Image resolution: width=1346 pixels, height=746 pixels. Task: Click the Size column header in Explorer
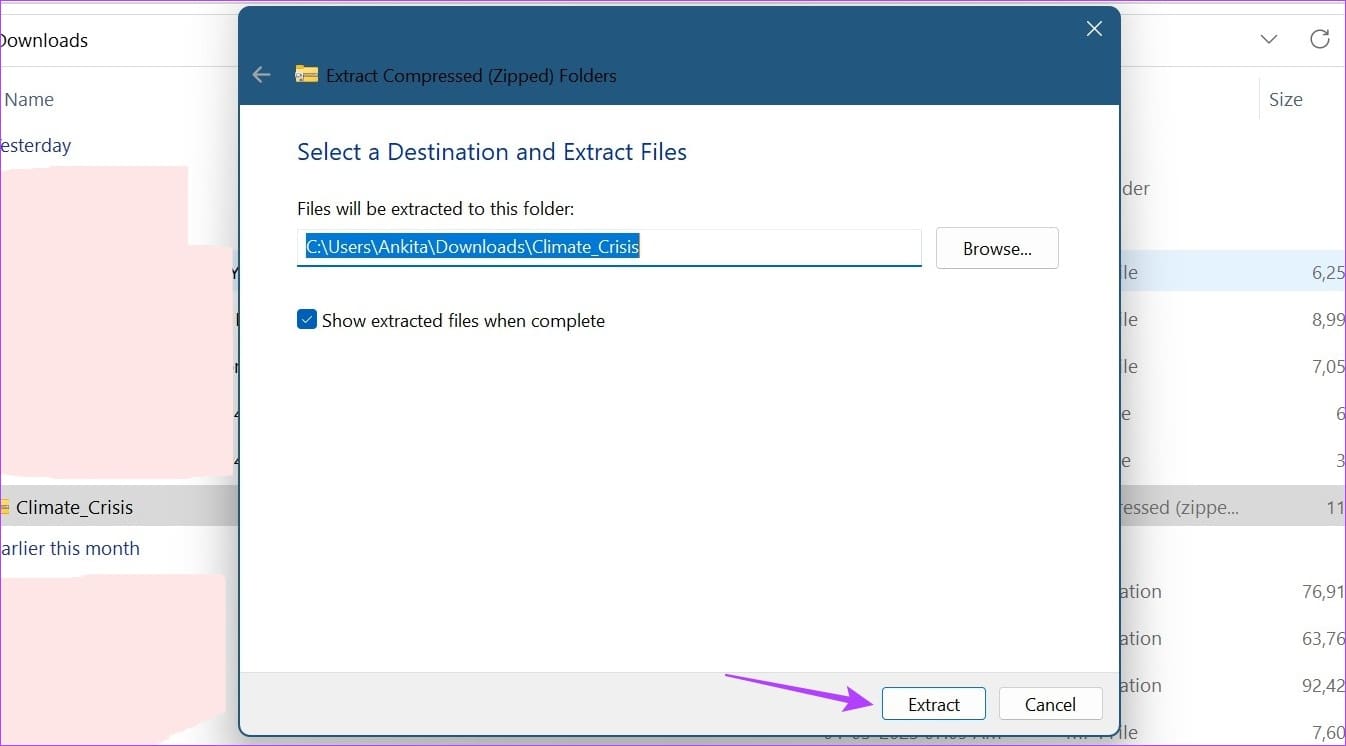[1285, 99]
